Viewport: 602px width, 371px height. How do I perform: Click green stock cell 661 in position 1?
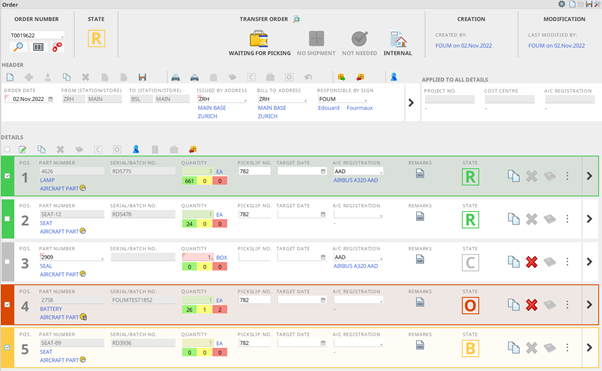189,181
